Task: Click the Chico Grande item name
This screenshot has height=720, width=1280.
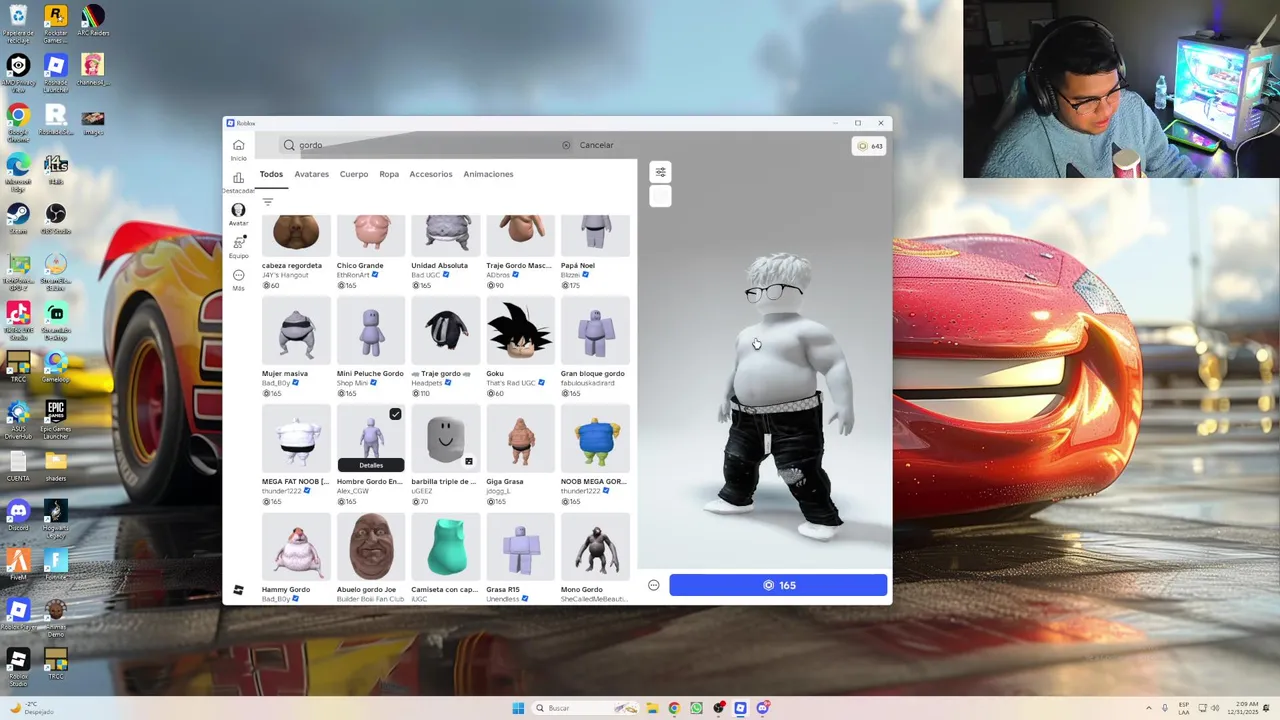Action: tap(360, 266)
